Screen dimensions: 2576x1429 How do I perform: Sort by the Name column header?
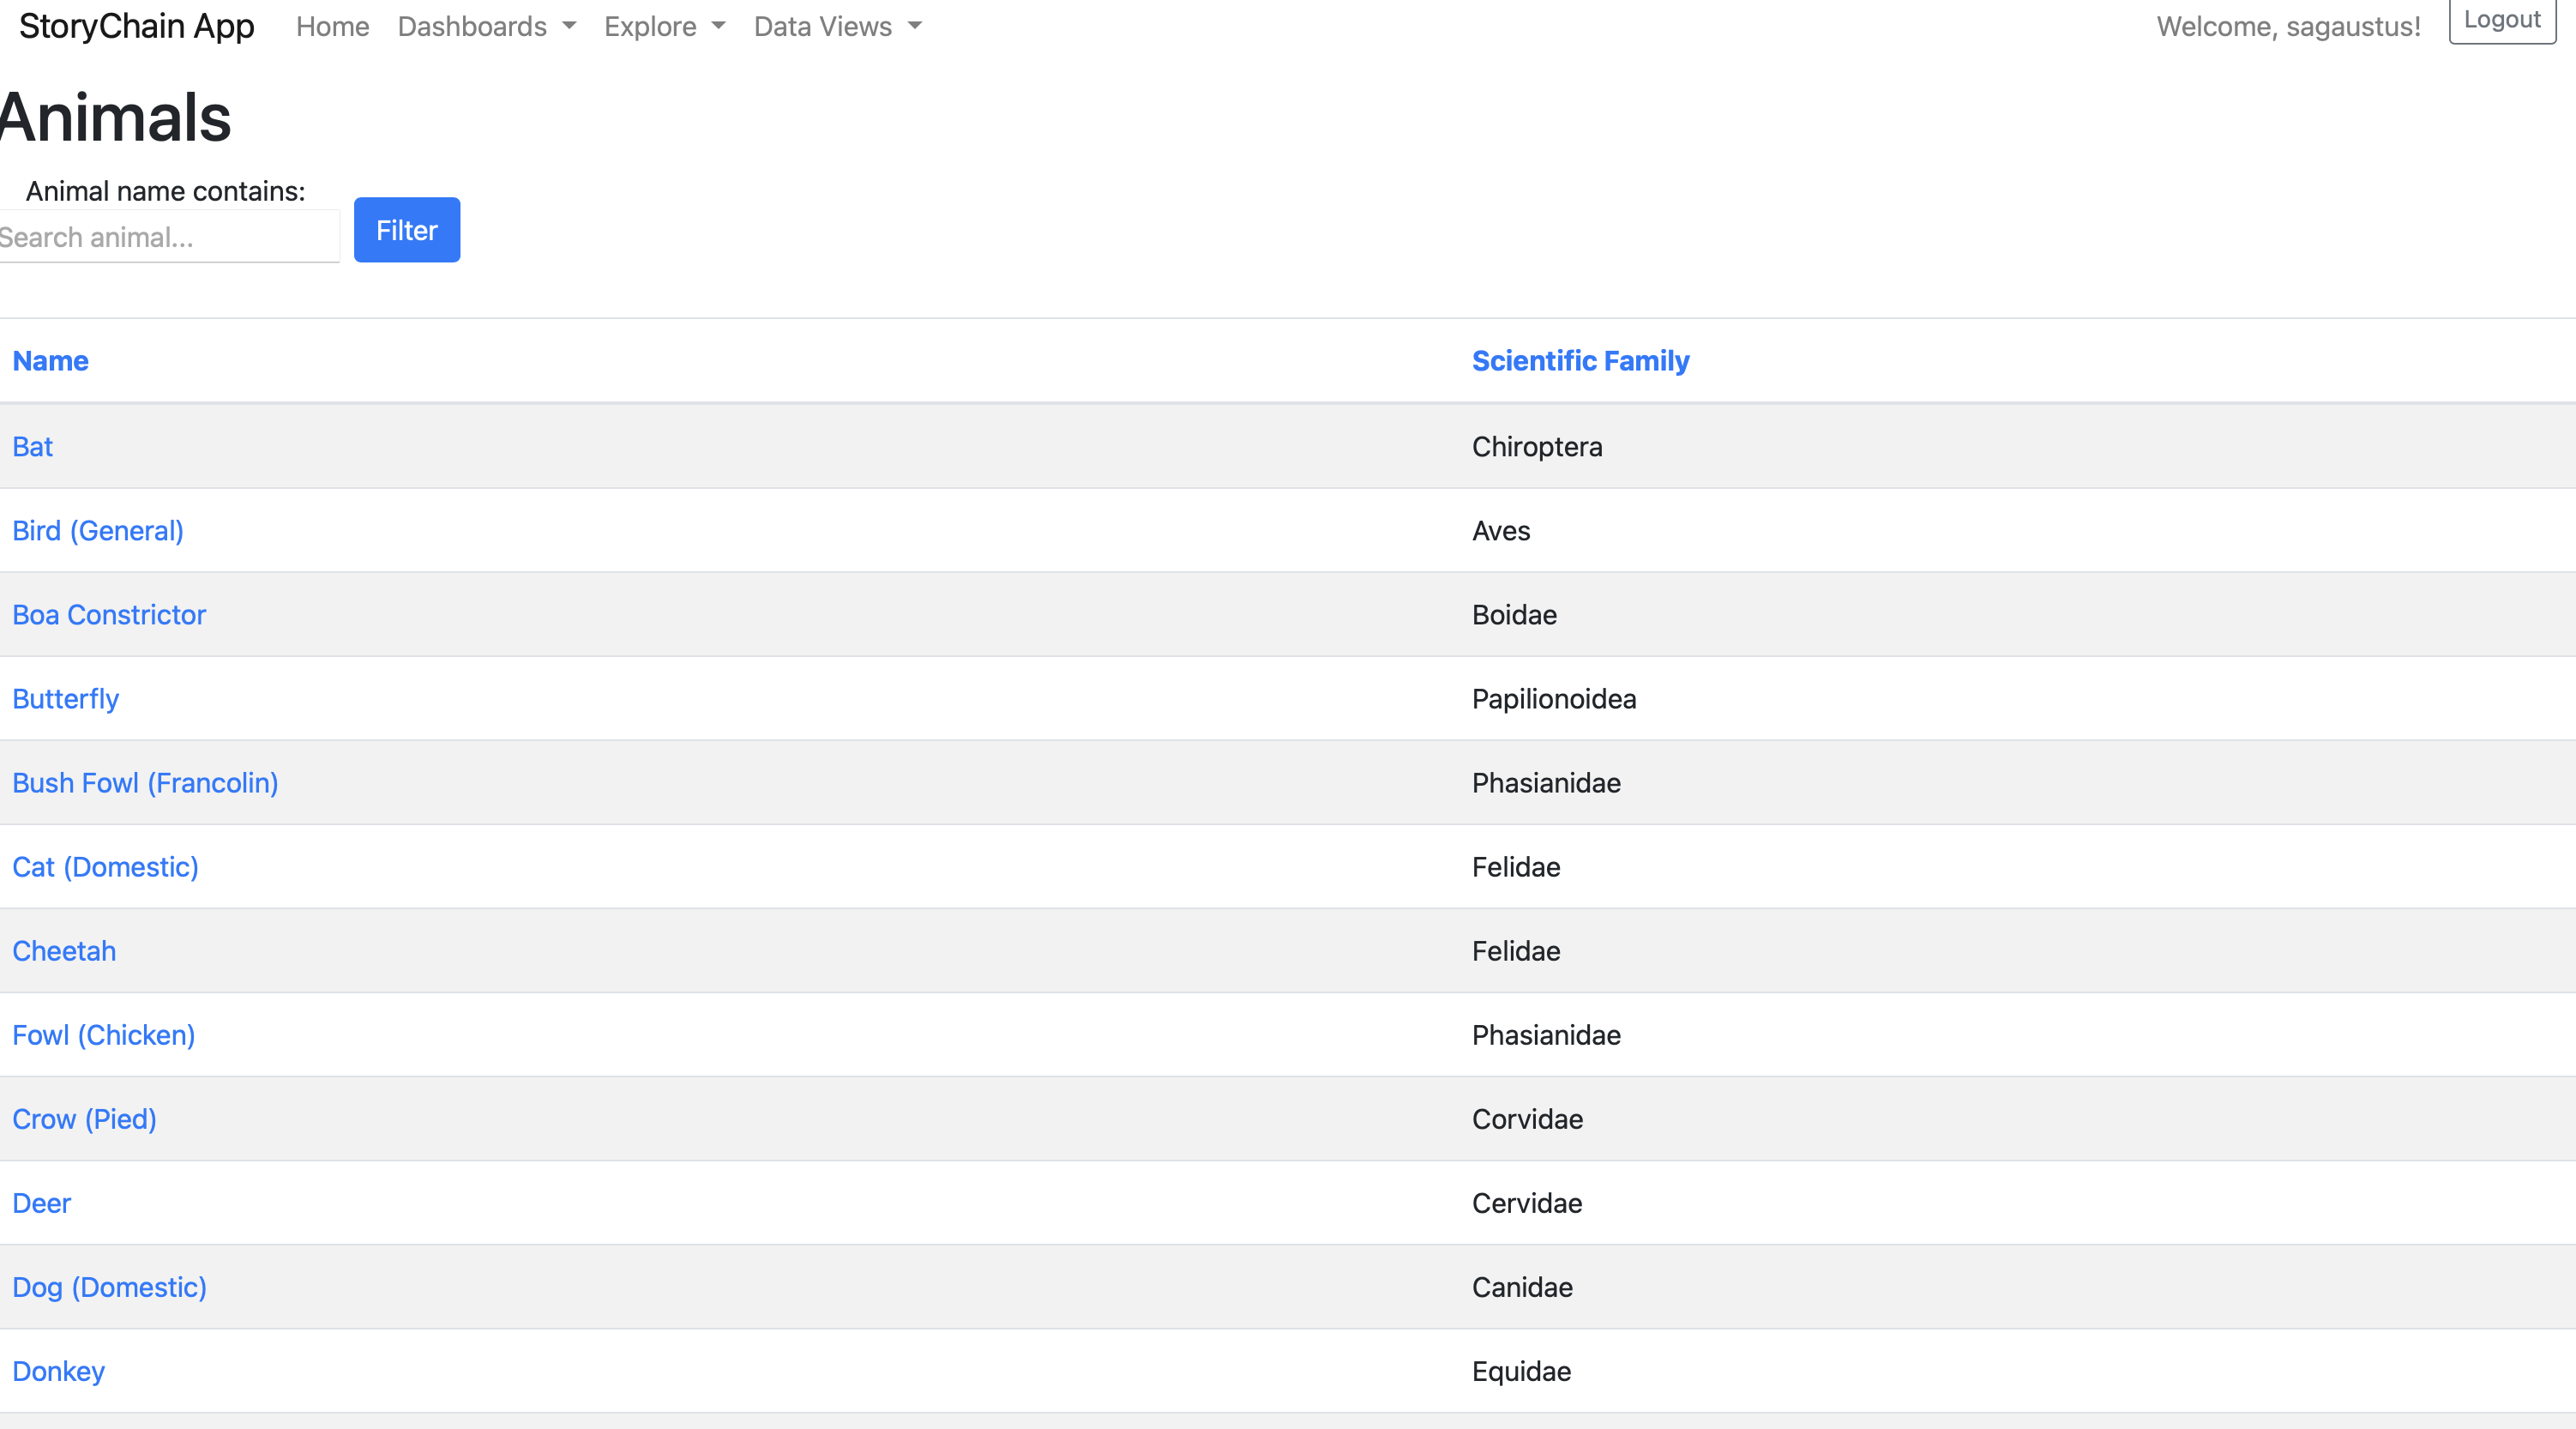point(50,361)
